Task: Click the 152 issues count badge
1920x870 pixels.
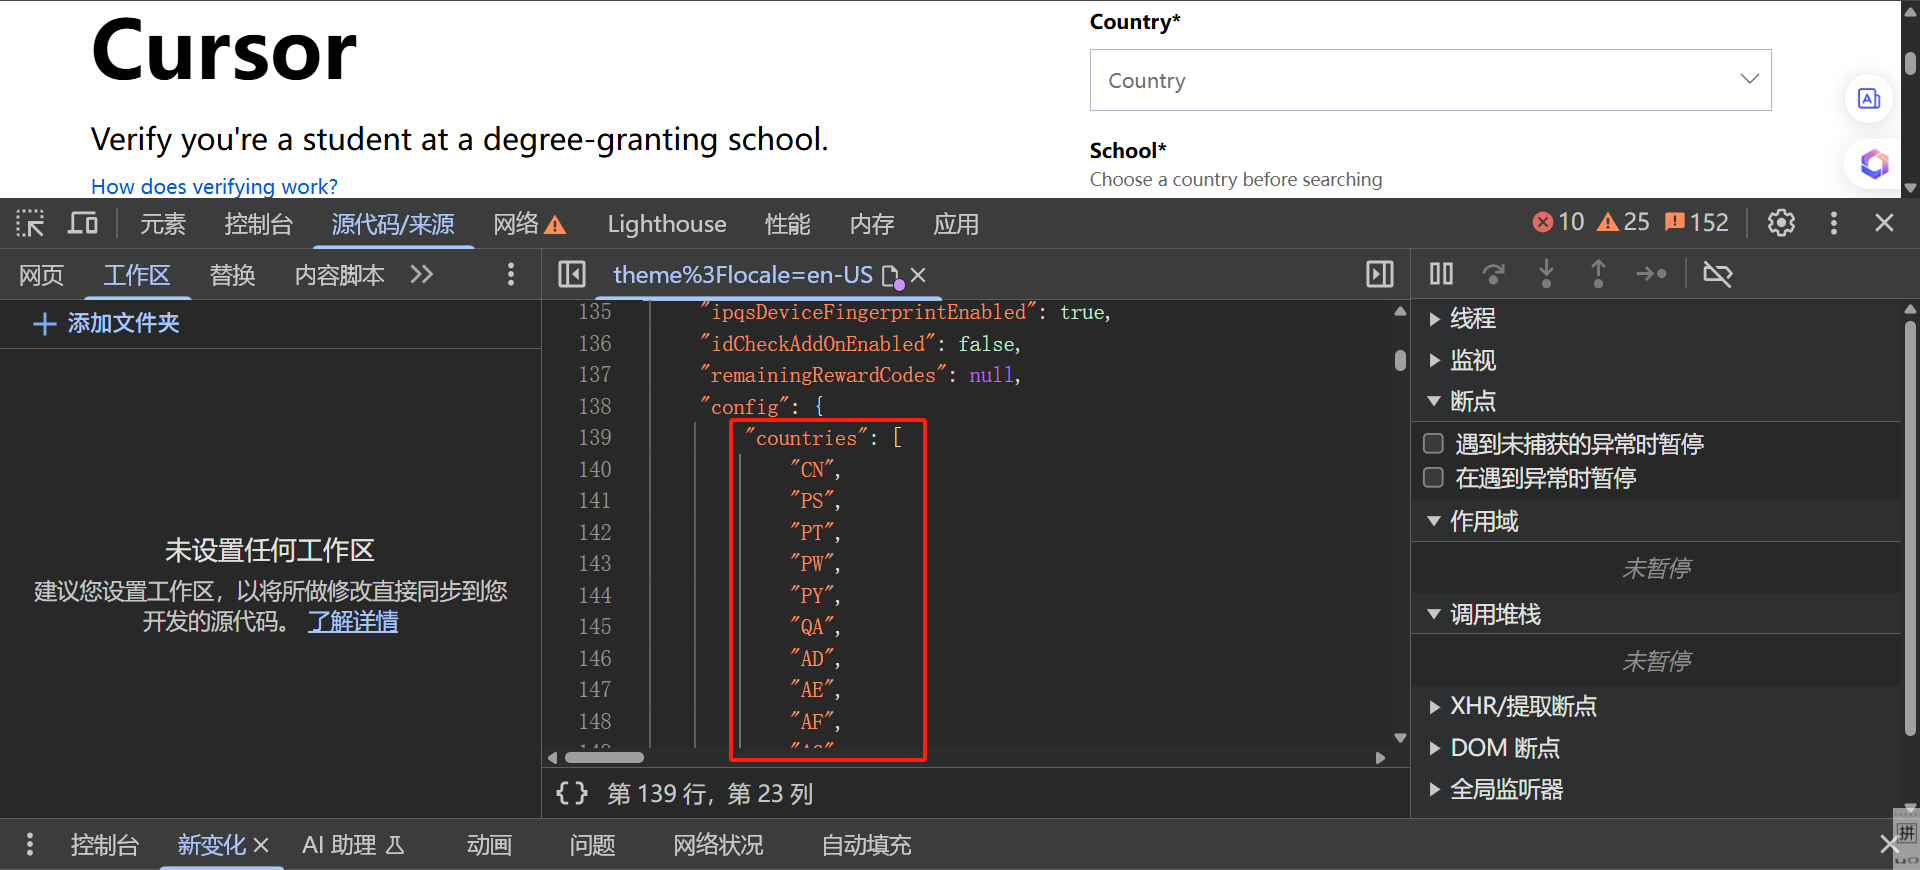Action: click(1696, 222)
